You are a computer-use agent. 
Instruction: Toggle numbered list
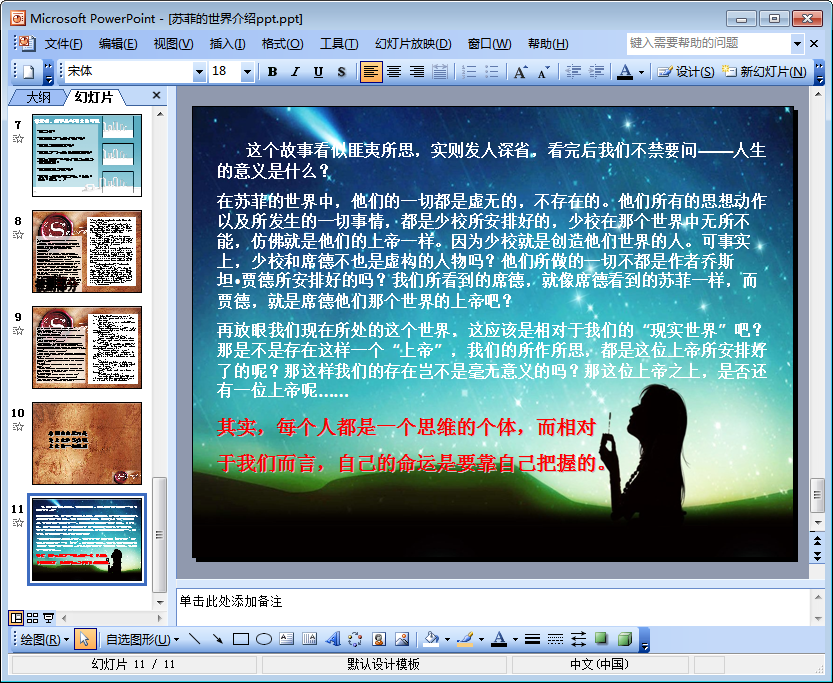pyautogui.click(x=469, y=72)
